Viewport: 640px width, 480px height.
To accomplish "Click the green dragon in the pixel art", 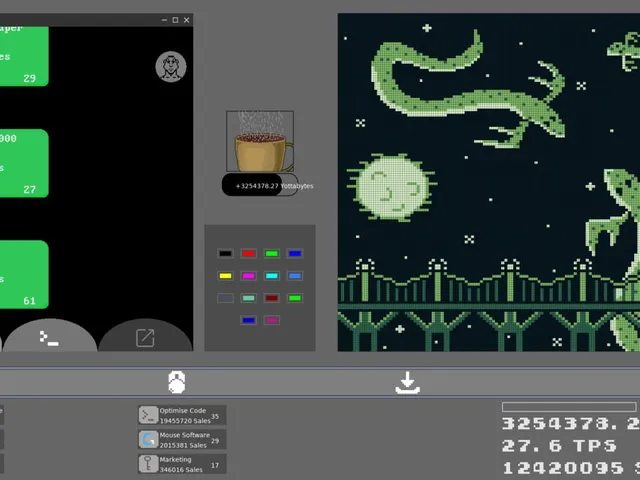I will point(468,90).
